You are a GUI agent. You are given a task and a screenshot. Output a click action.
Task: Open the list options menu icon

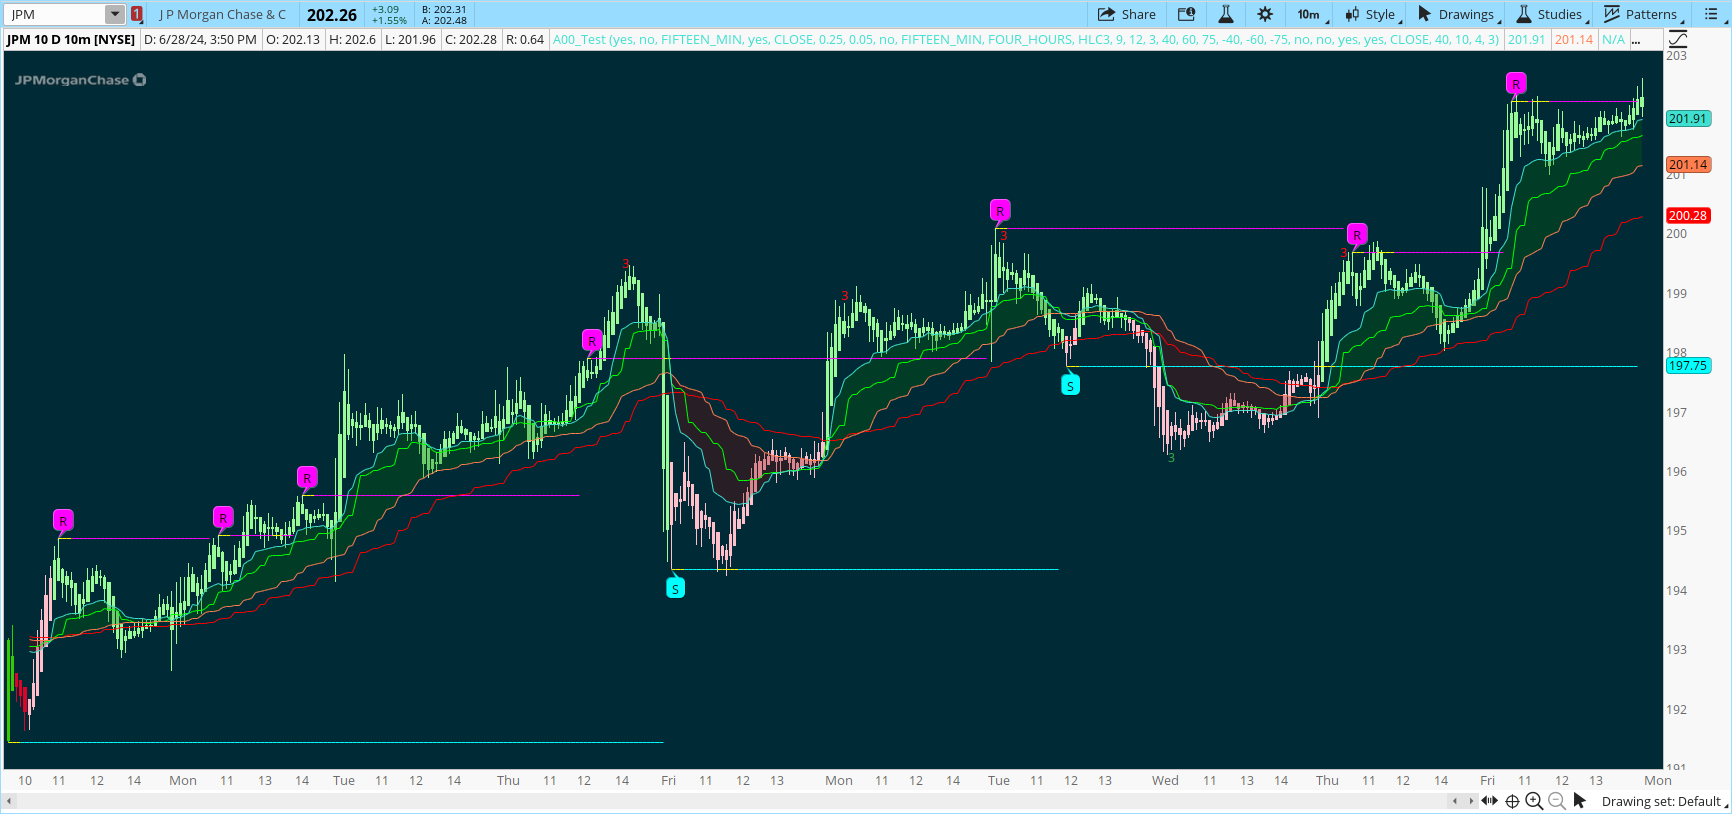pyautogui.click(x=1711, y=14)
